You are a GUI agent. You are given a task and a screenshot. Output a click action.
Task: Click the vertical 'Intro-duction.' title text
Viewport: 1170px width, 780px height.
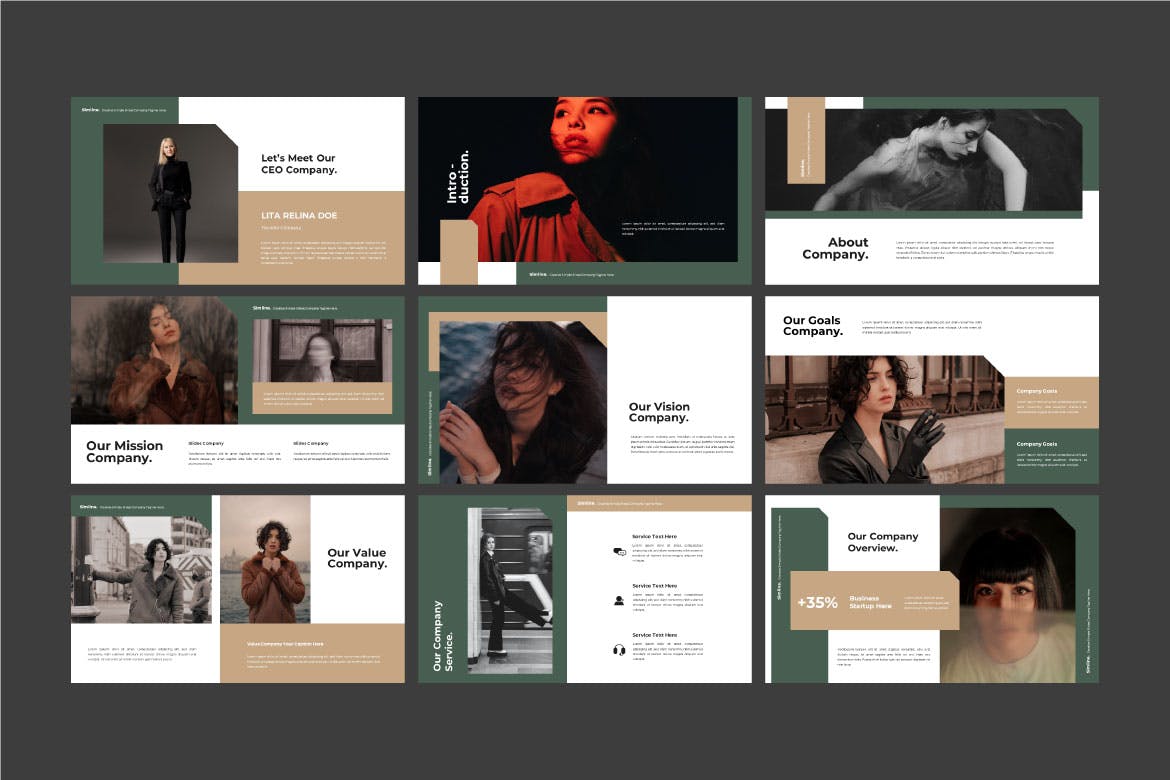(457, 178)
